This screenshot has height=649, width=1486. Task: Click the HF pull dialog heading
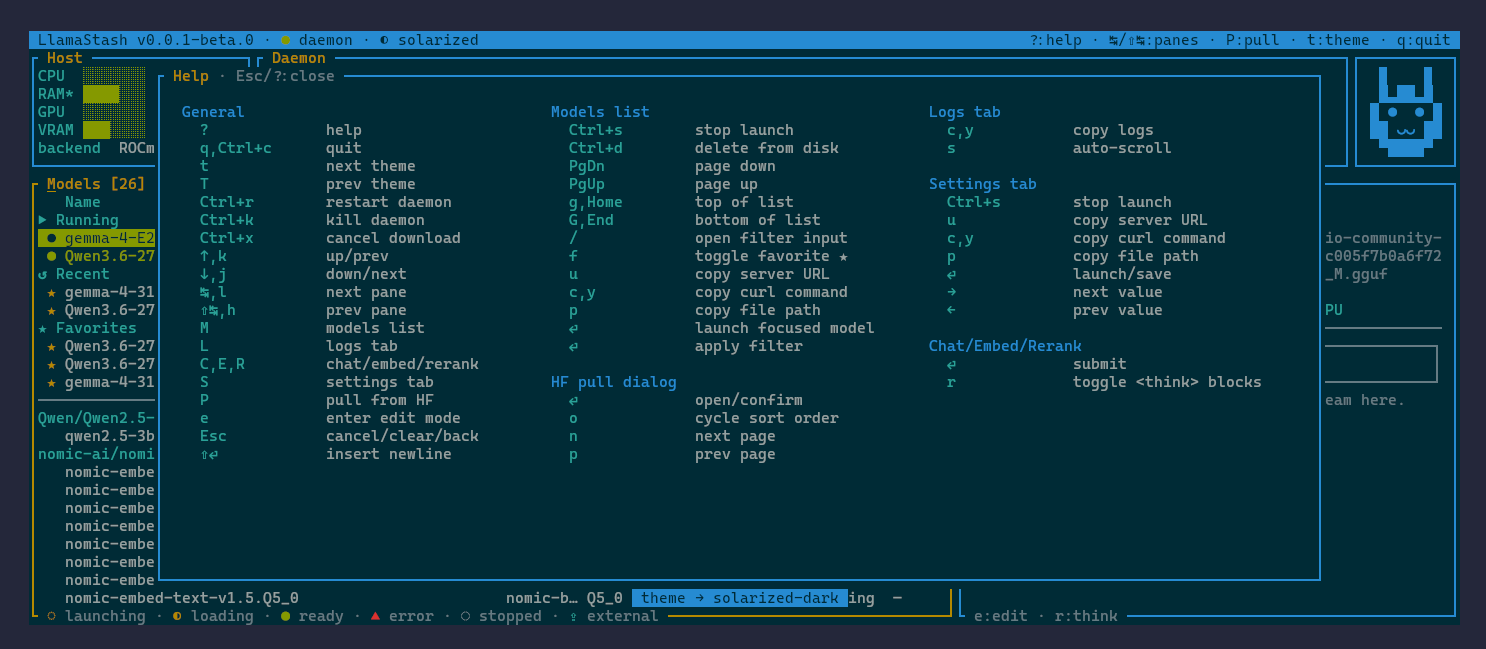pyautogui.click(x=614, y=382)
